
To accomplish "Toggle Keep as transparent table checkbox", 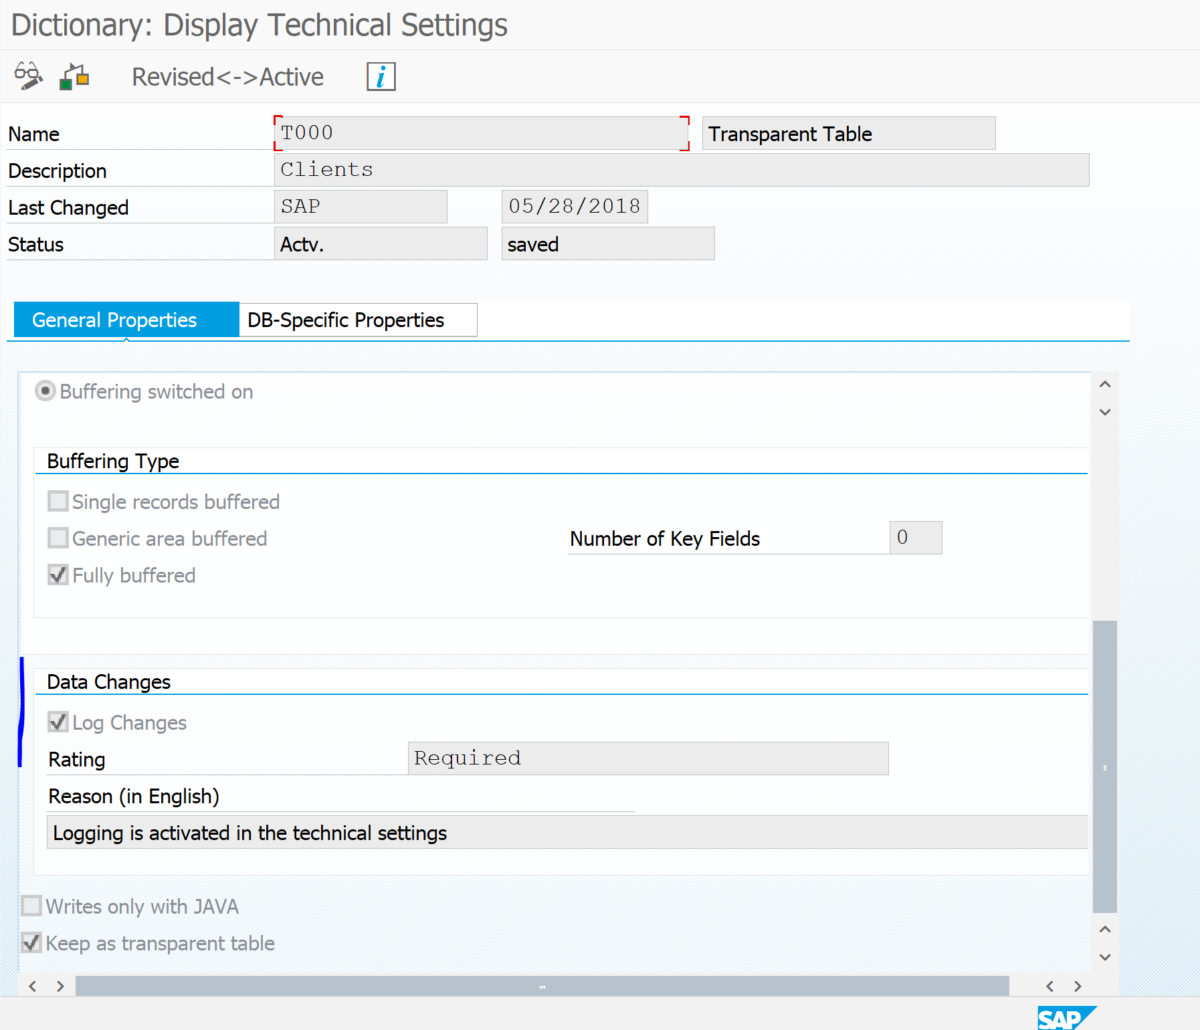I will click(x=32, y=943).
